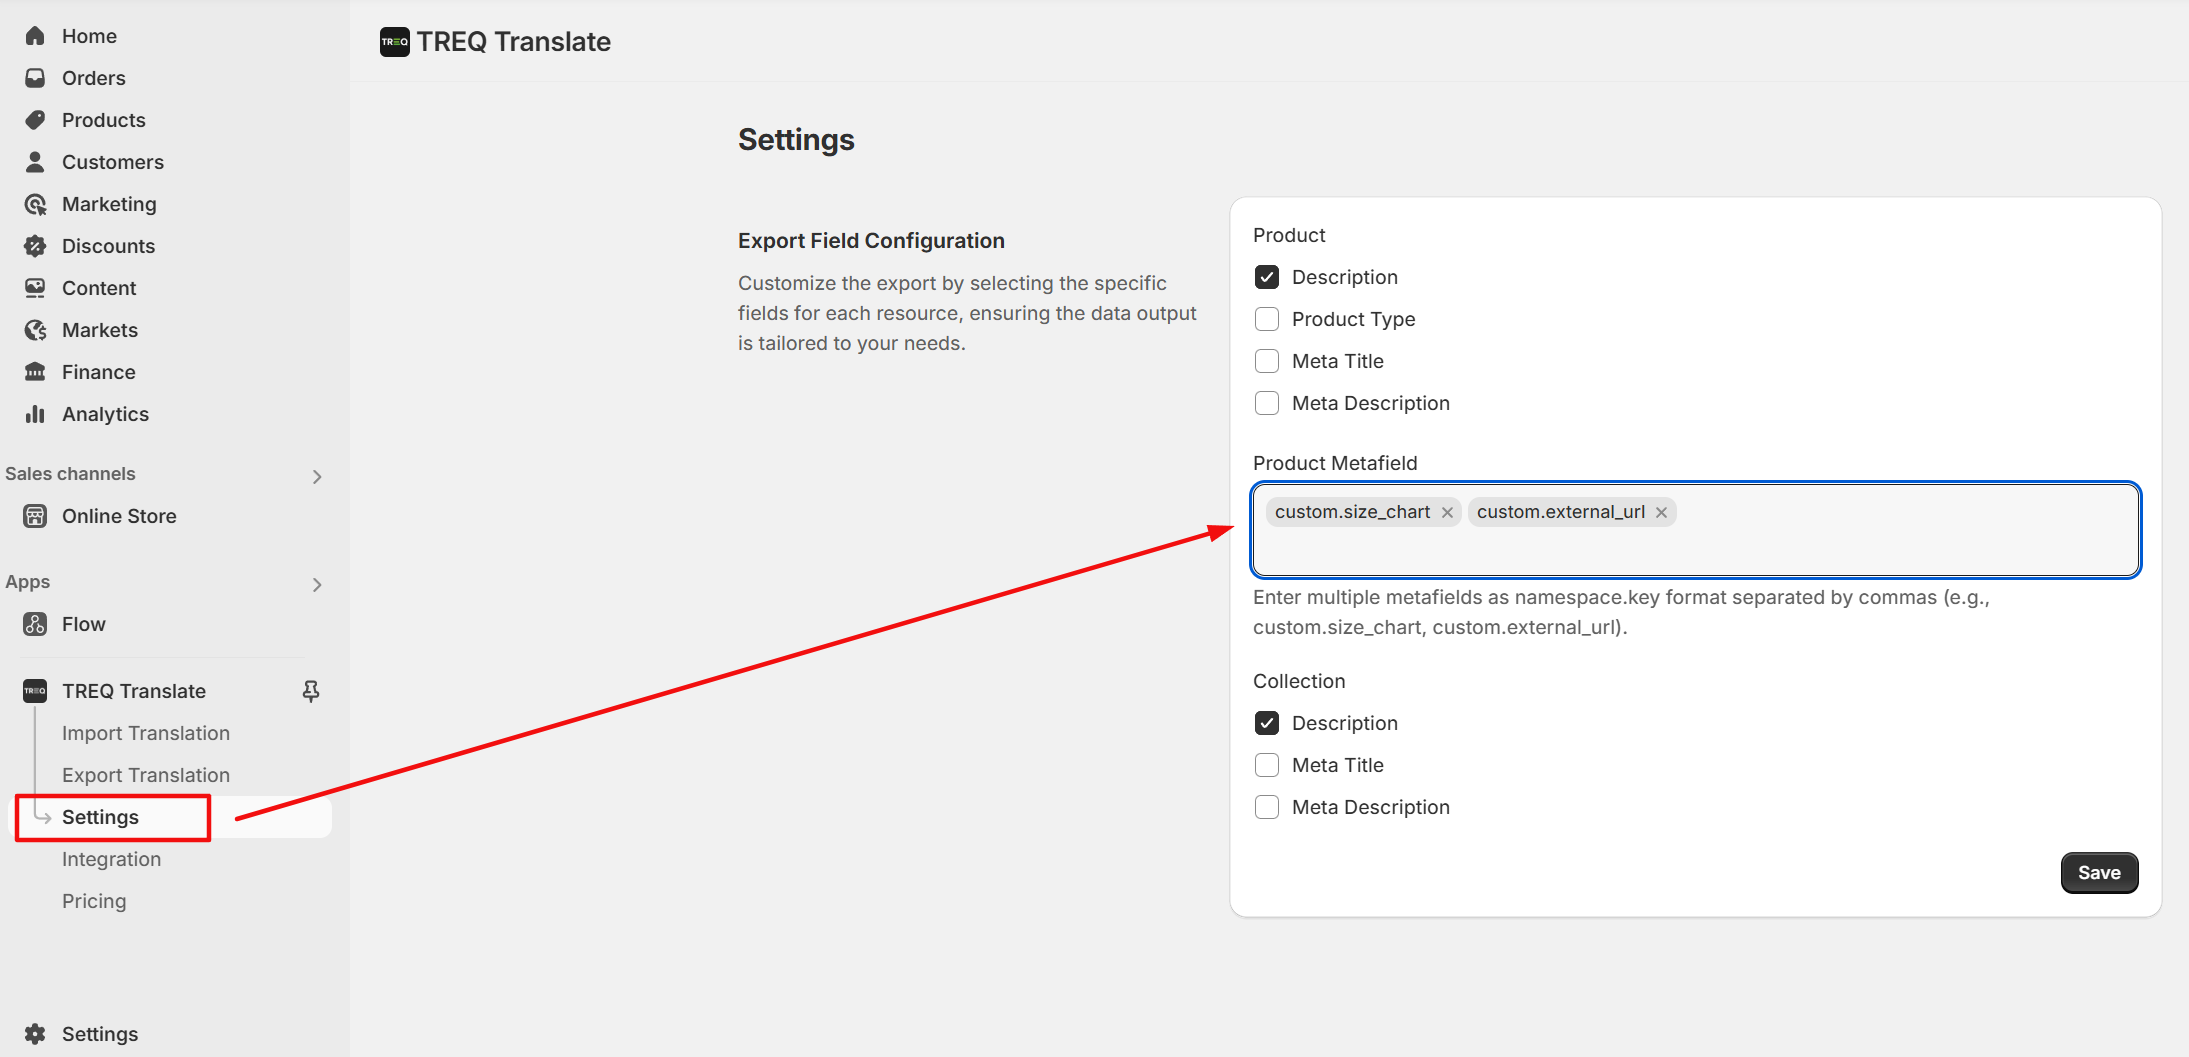Remove the custom.external_url tag
The height and width of the screenshot is (1057, 2189).
[1661, 512]
